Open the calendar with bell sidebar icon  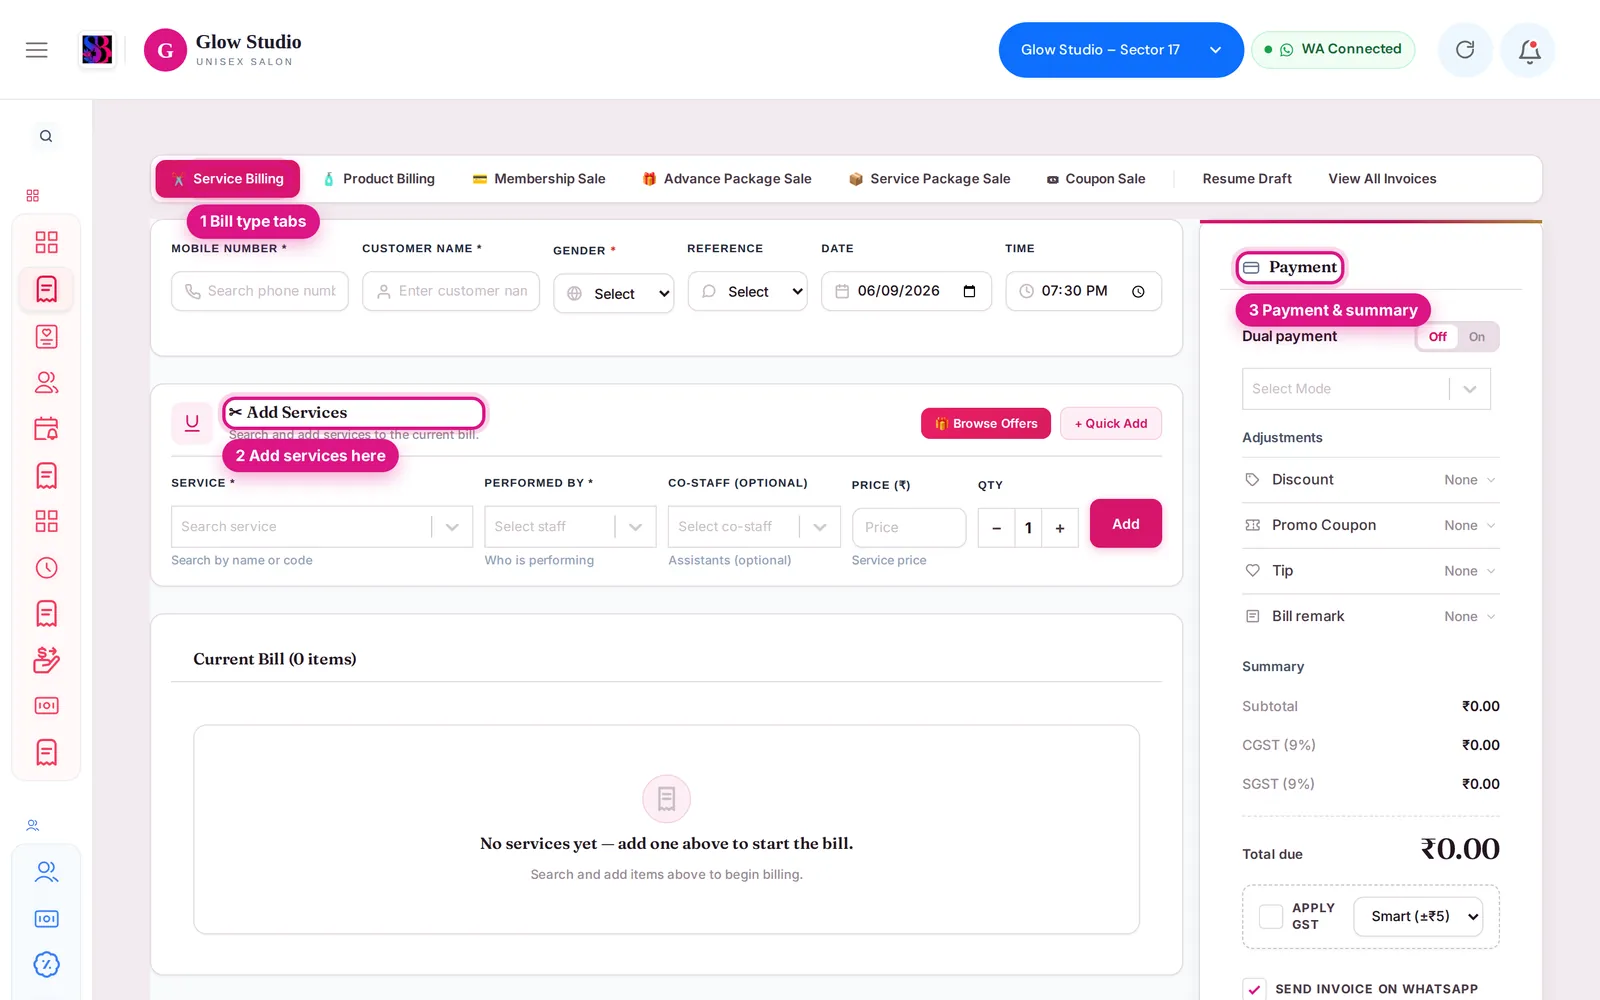click(46, 429)
